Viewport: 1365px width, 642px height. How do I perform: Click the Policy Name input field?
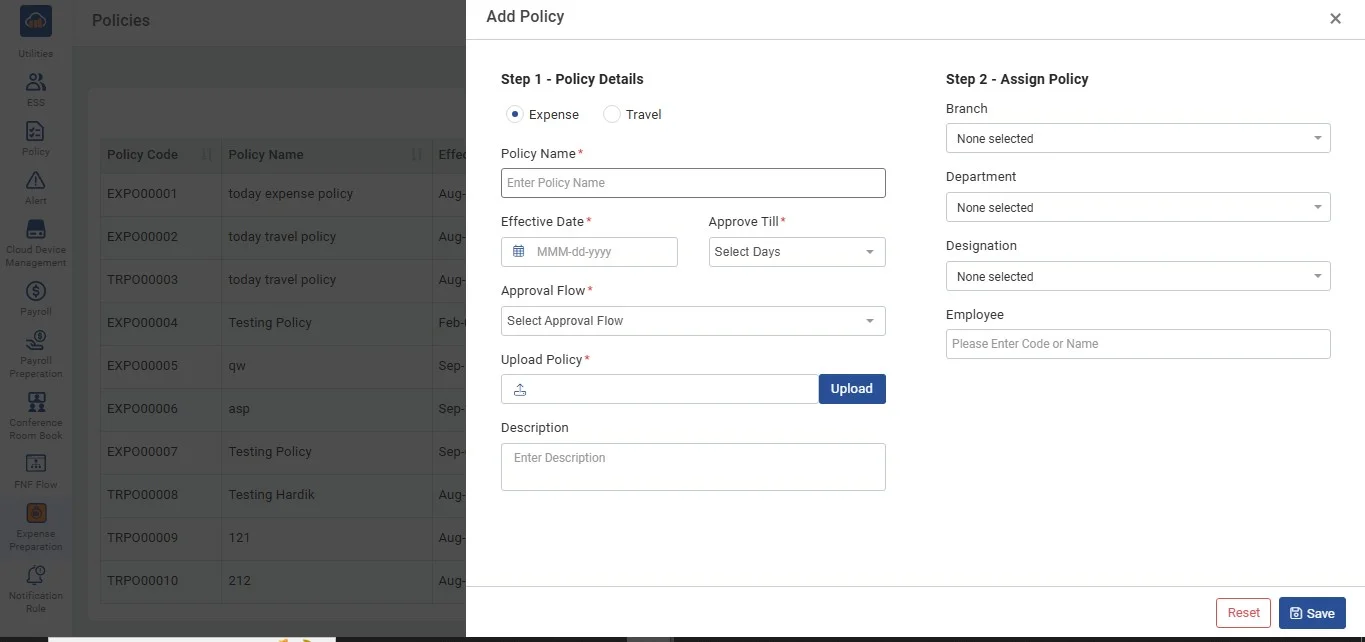692,183
